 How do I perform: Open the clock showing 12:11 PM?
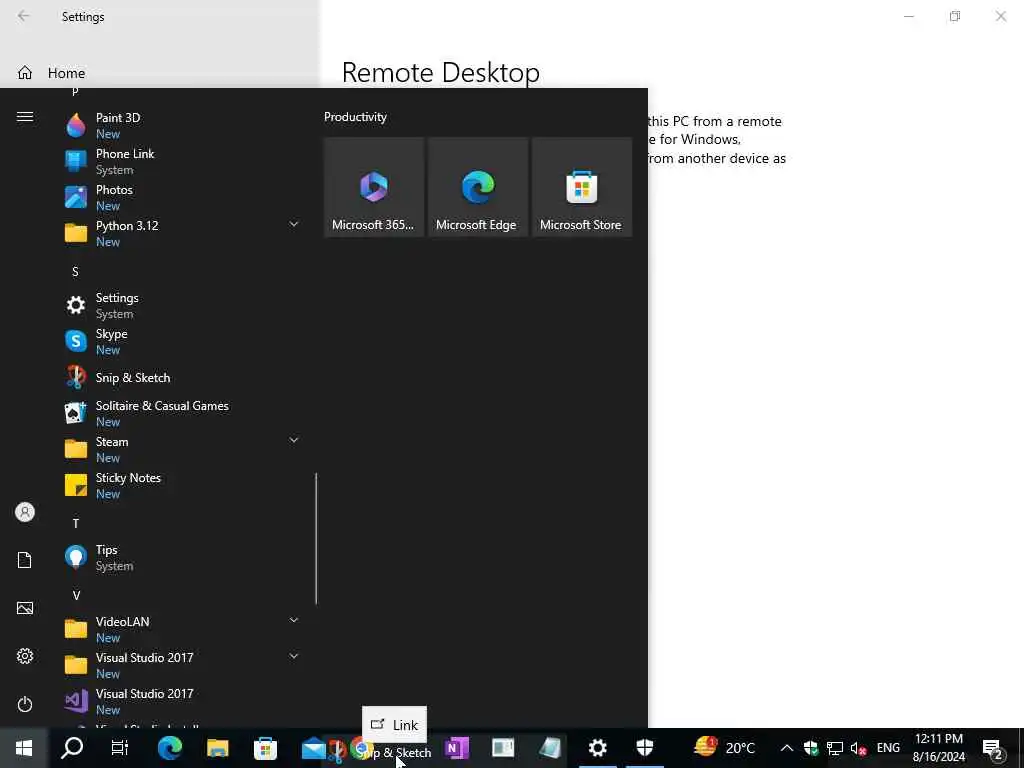938,748
